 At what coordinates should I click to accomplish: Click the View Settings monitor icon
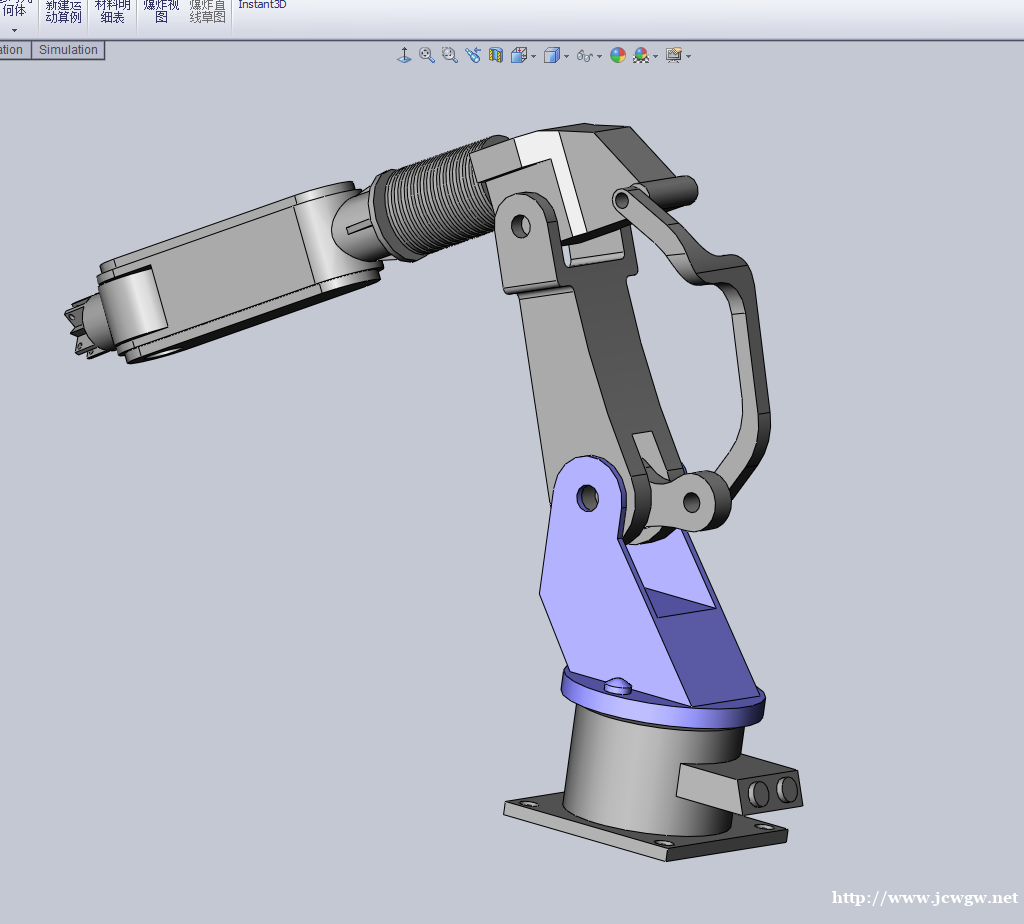click(x=674, y=55)
